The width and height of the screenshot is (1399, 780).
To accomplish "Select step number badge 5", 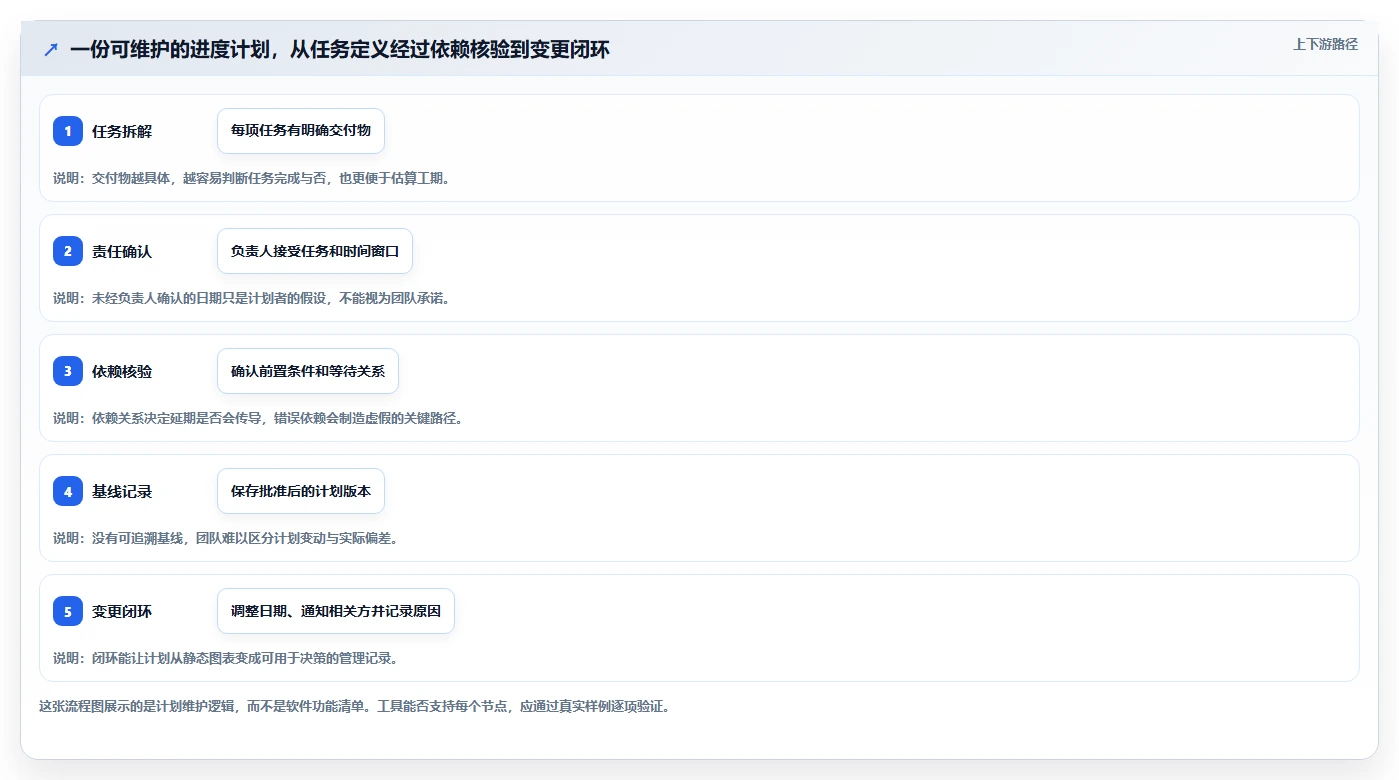I will [x=68, y=611].
